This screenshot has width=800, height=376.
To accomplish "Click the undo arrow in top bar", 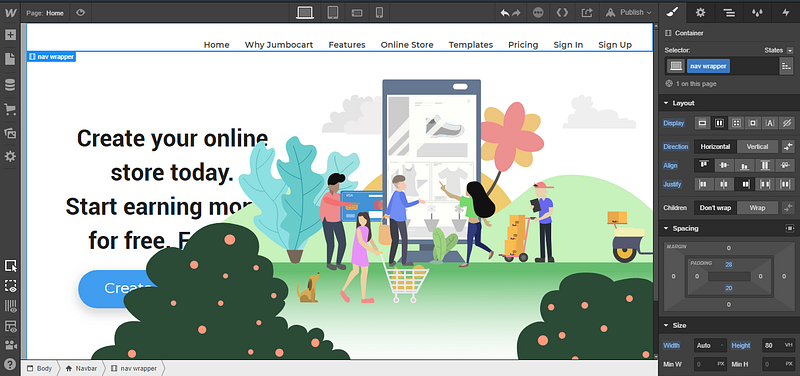I will coord(505,13).
